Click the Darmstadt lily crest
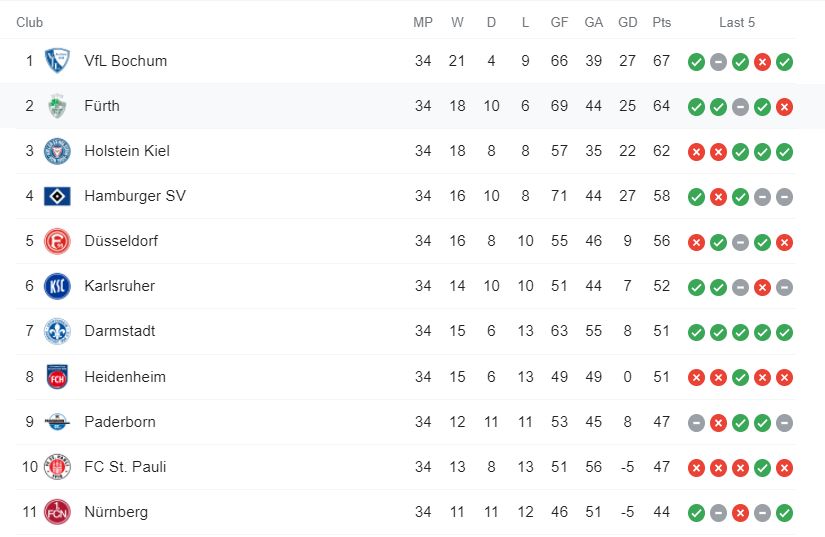Viewport: 825px width, 537px height. pos(57,331)
